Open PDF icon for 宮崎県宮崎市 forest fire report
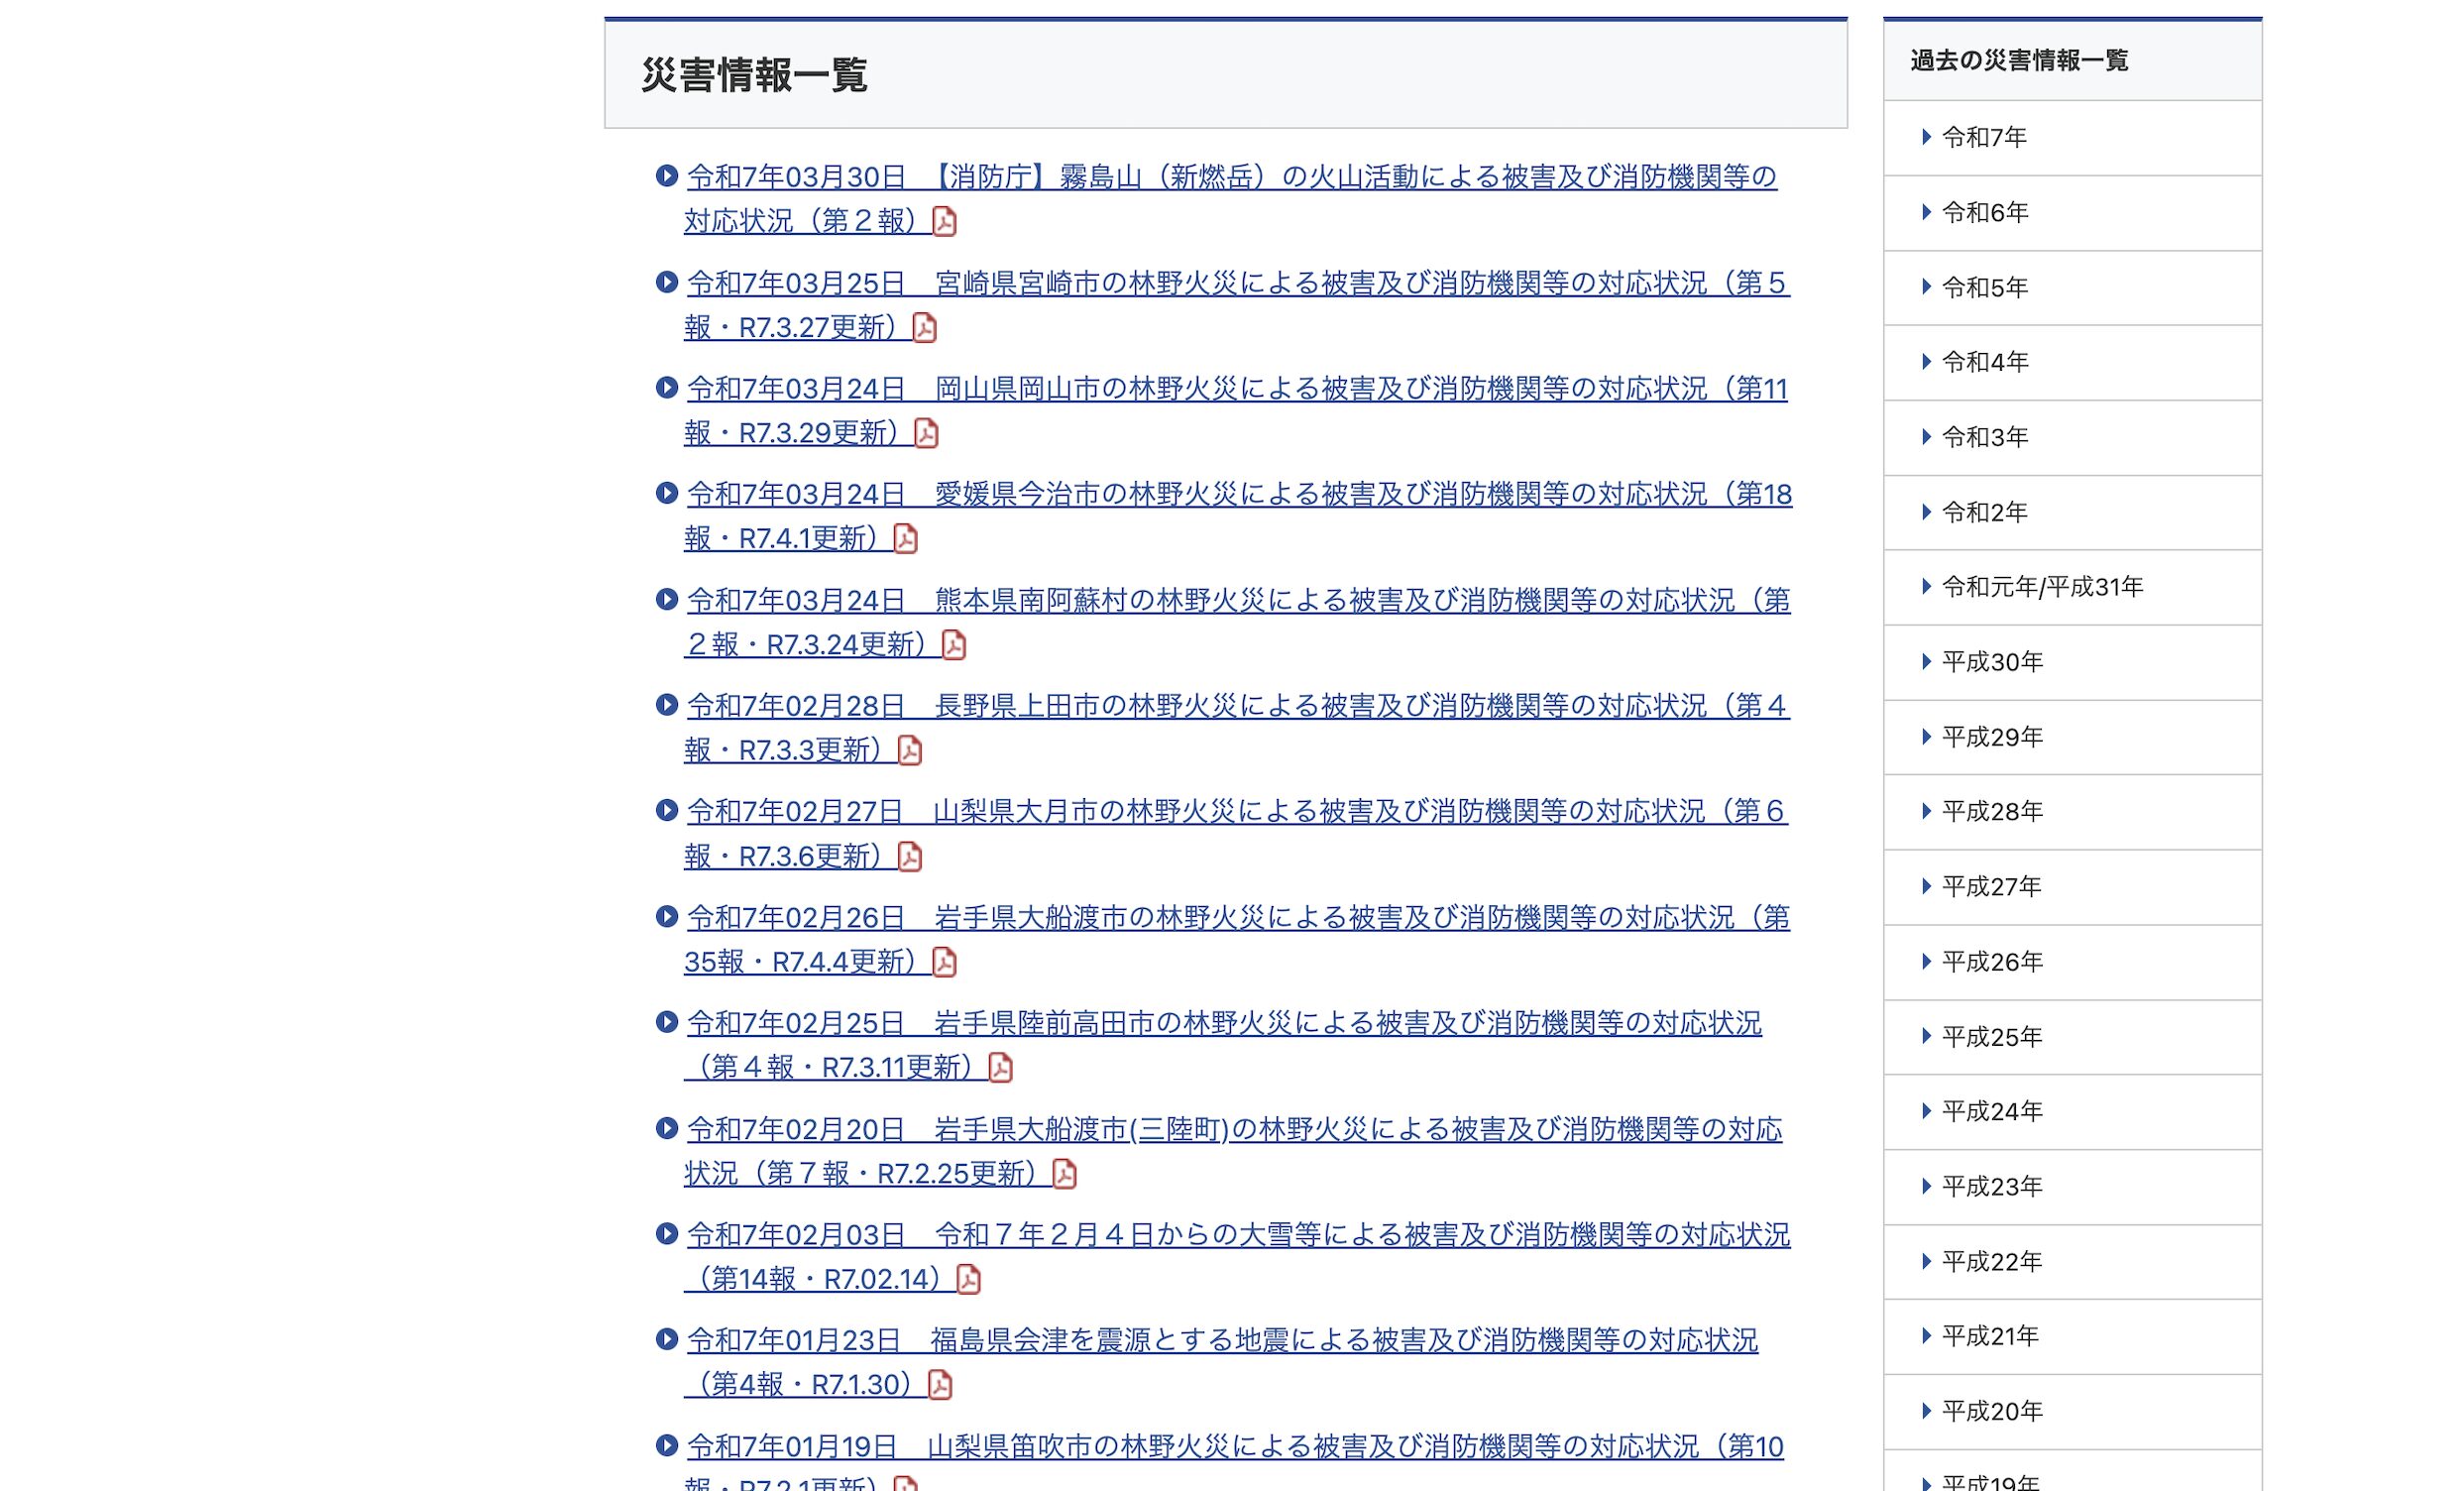The width and height of the screenshot is (2464, 1491). 924,327
